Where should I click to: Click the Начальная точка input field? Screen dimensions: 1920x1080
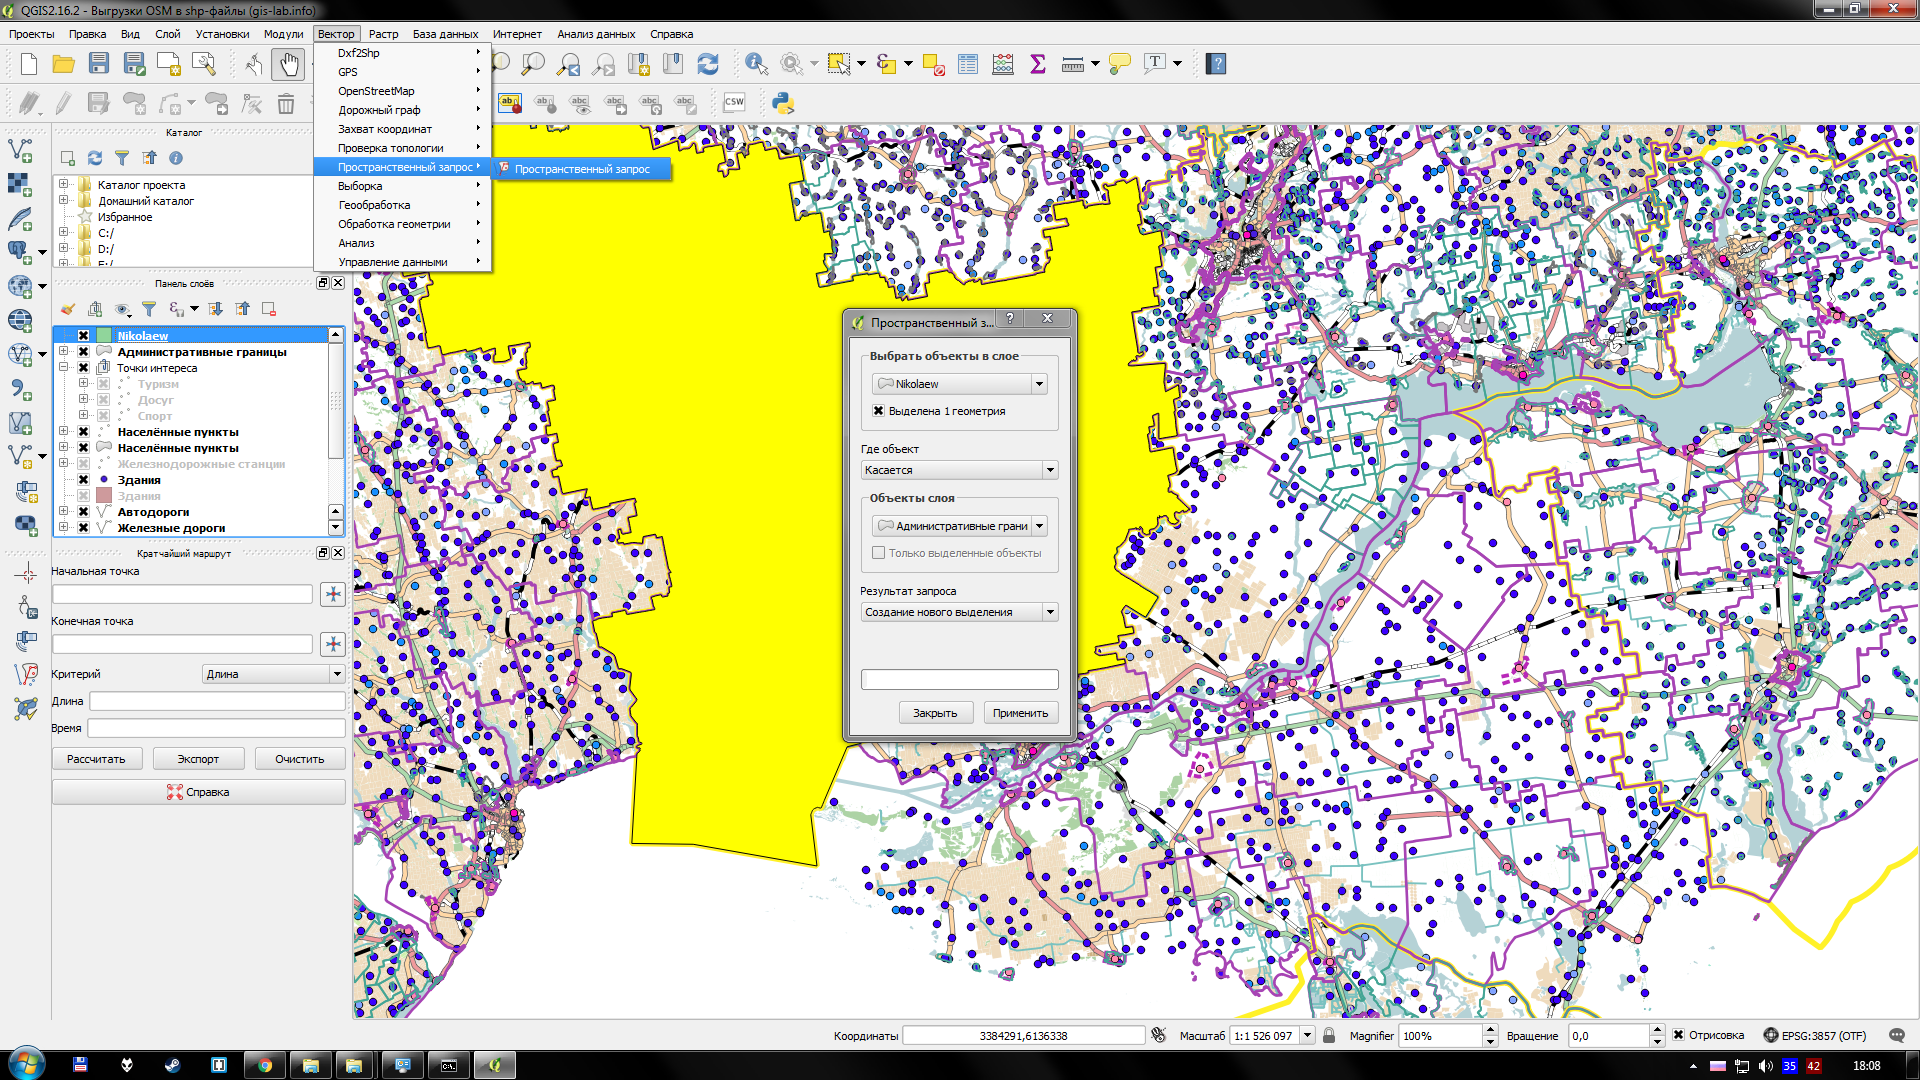tap(182, 594)
